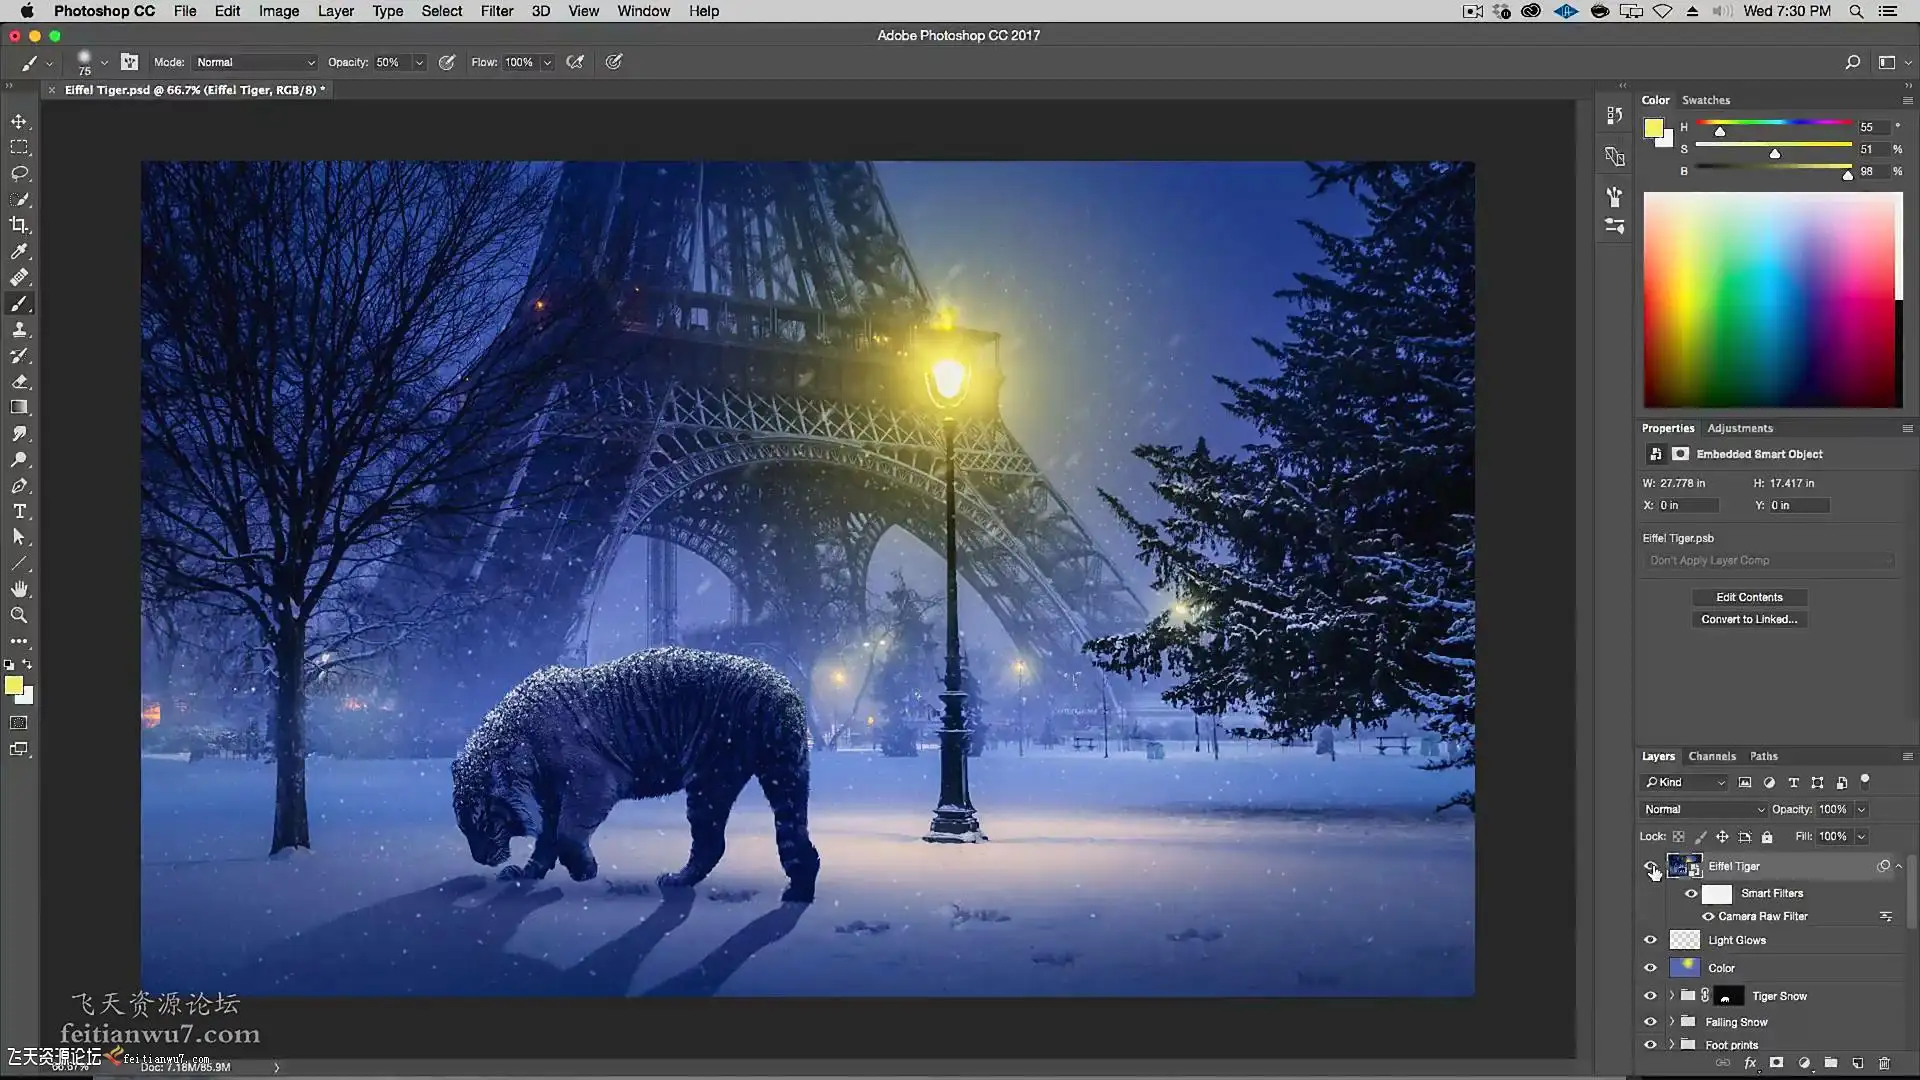The image size is (1920, 1080).
Task: Click the Convert to Linked button
Action: pos(1749,619)
